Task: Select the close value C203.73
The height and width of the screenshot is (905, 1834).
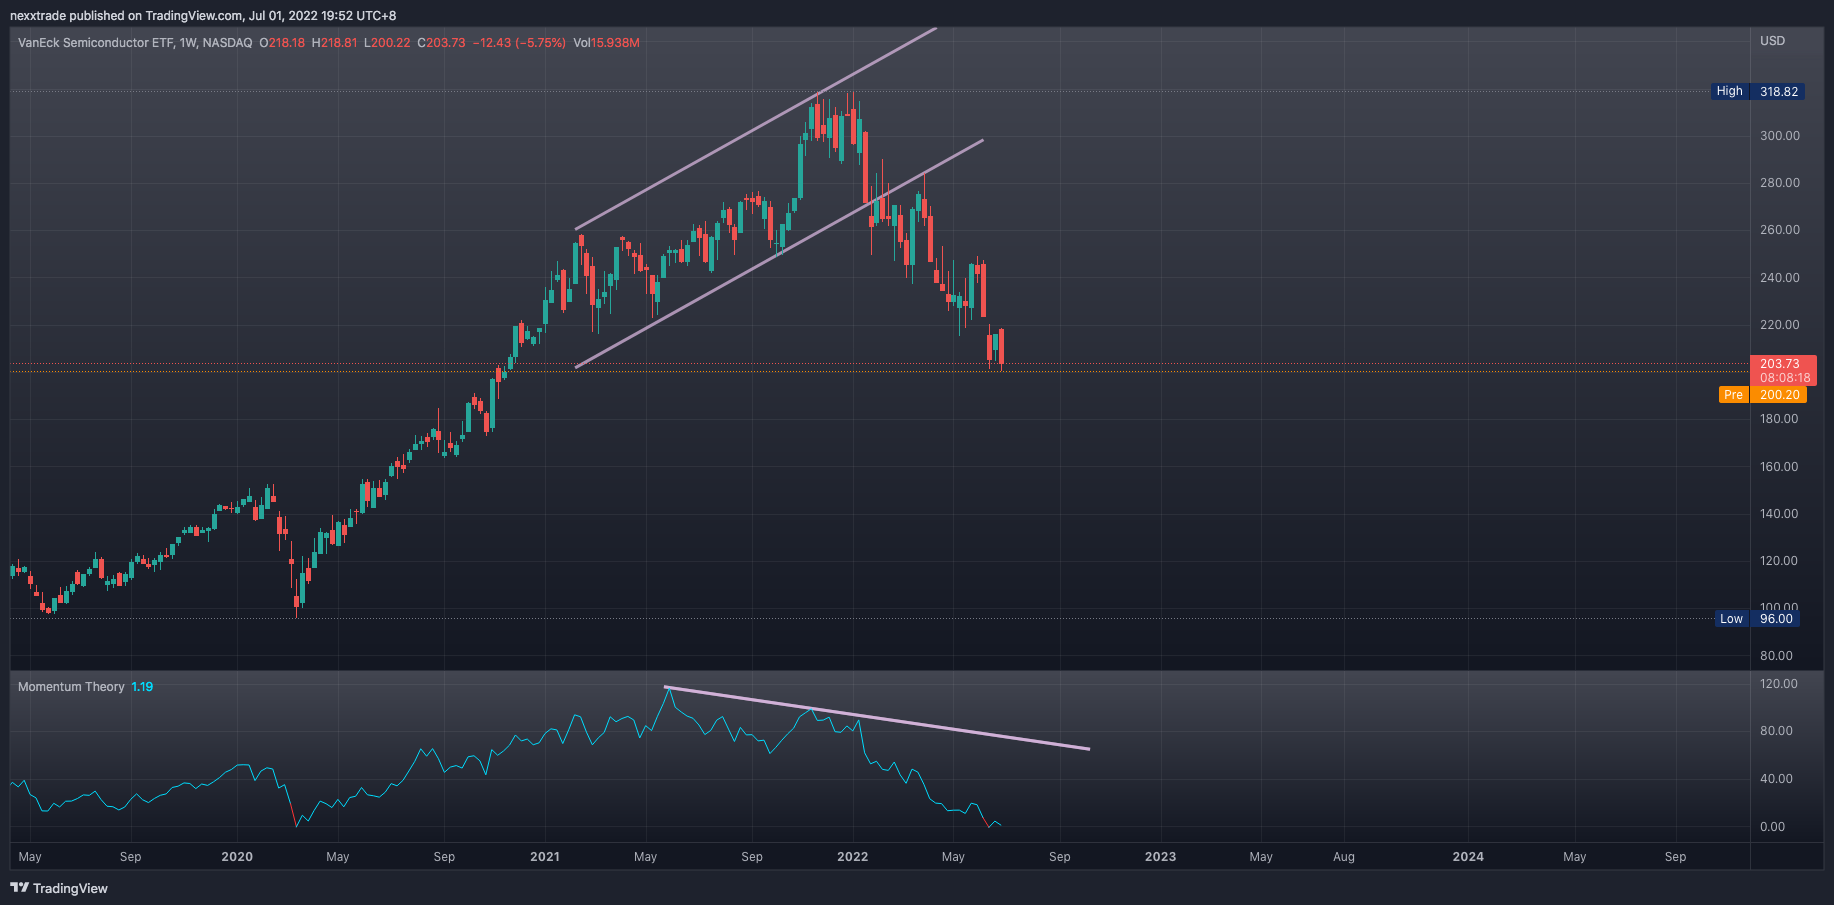Action: click(441, 43)
